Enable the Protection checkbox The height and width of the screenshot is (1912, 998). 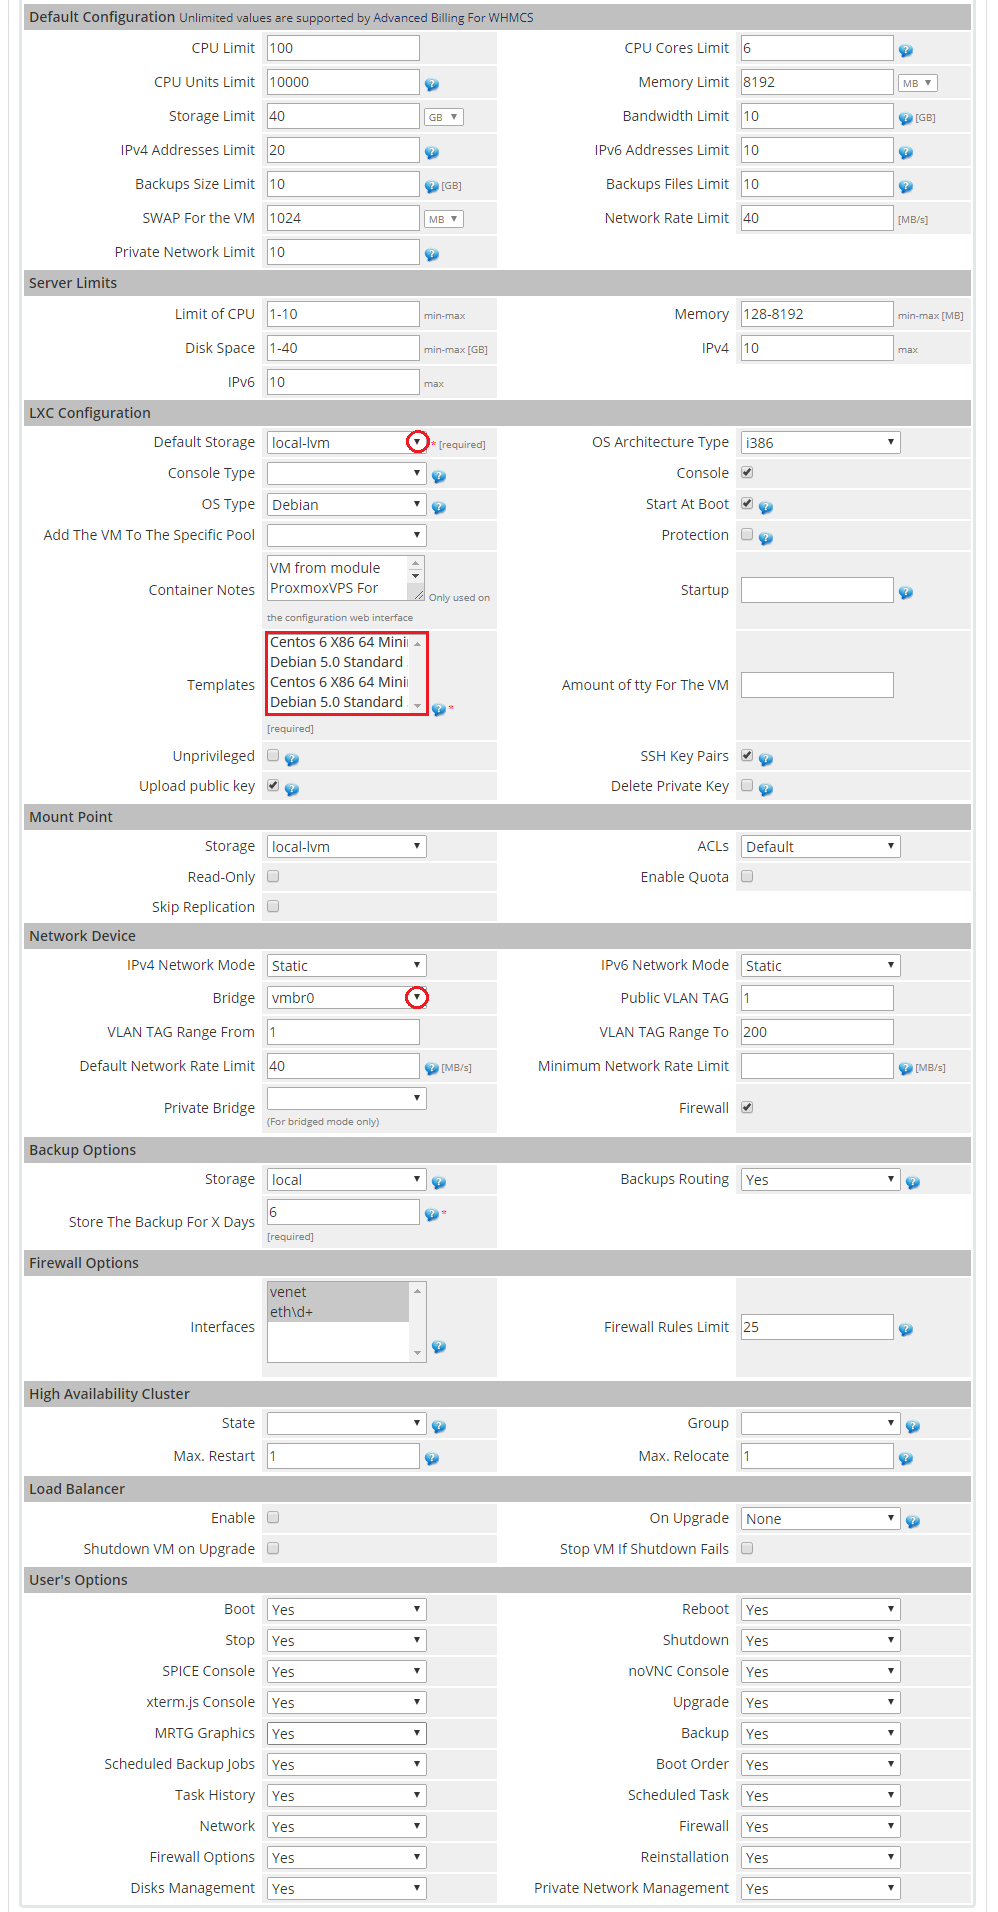point(747,534)
